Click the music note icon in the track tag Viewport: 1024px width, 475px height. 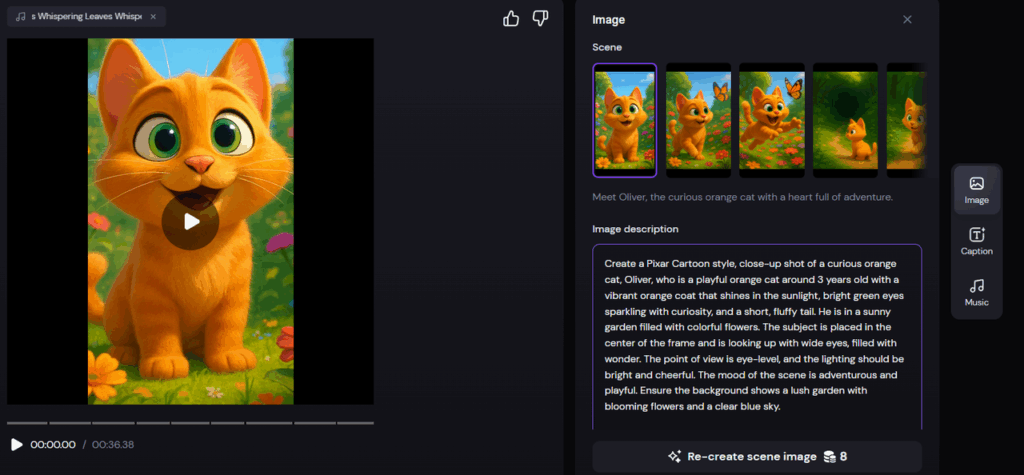[21, 17]
